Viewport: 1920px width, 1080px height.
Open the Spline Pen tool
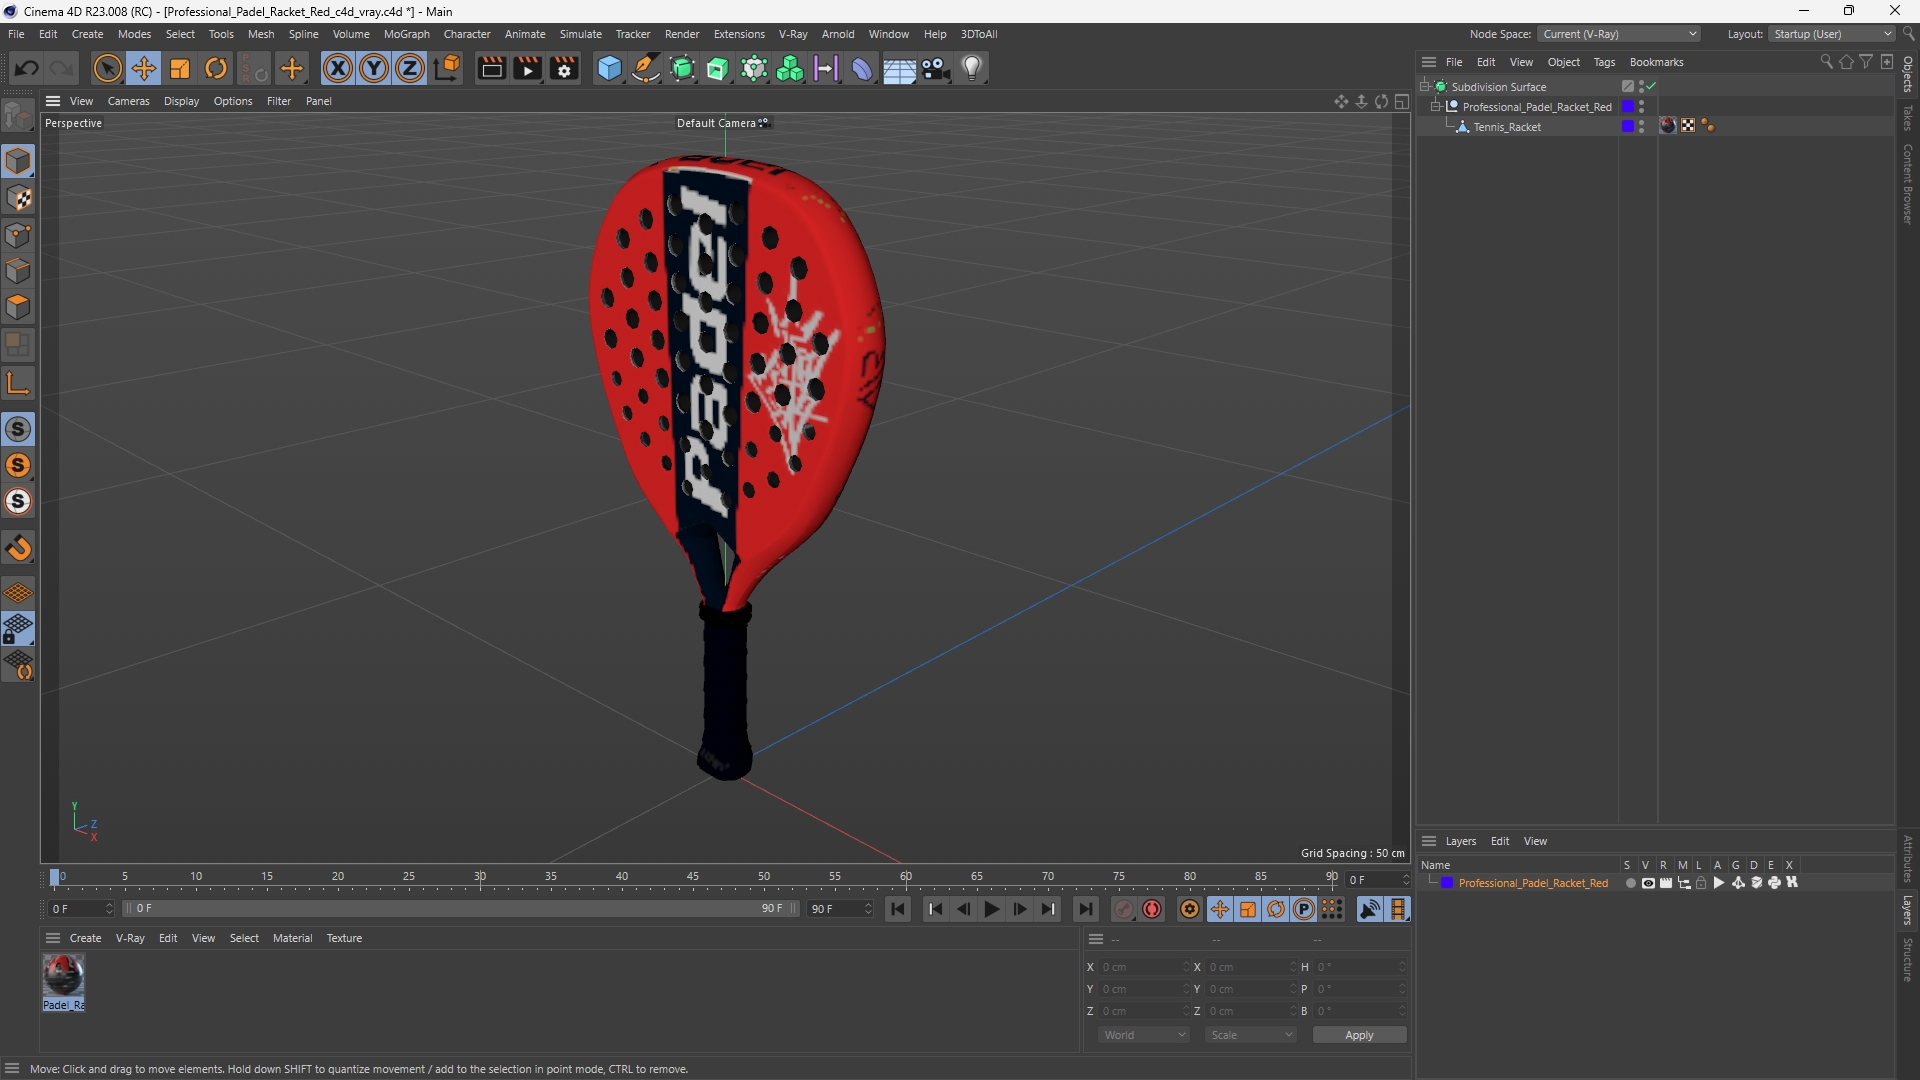point(646,68)
